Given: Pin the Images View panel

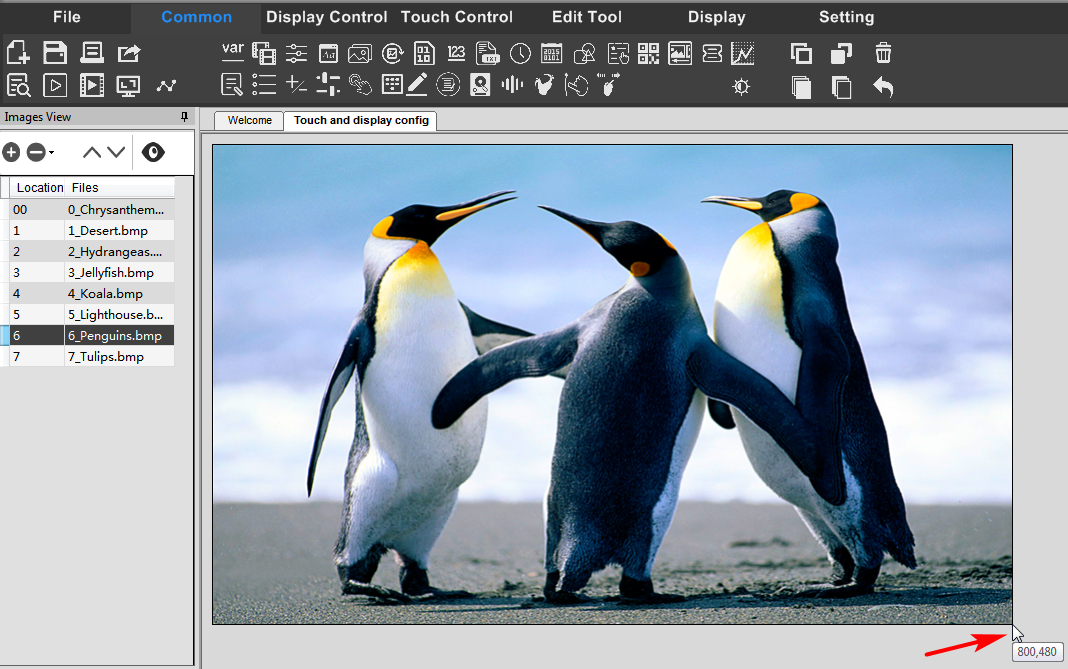Looking at the screenshot, I should tap(184, 117).
